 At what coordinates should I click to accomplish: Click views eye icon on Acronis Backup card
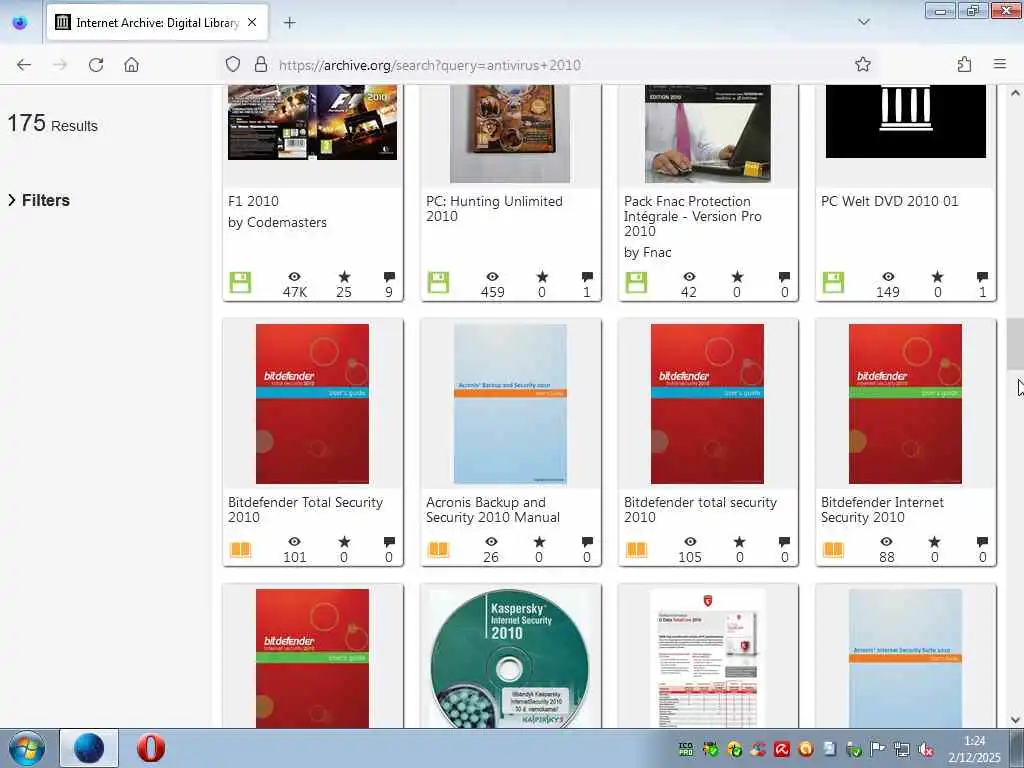[491, 541]
